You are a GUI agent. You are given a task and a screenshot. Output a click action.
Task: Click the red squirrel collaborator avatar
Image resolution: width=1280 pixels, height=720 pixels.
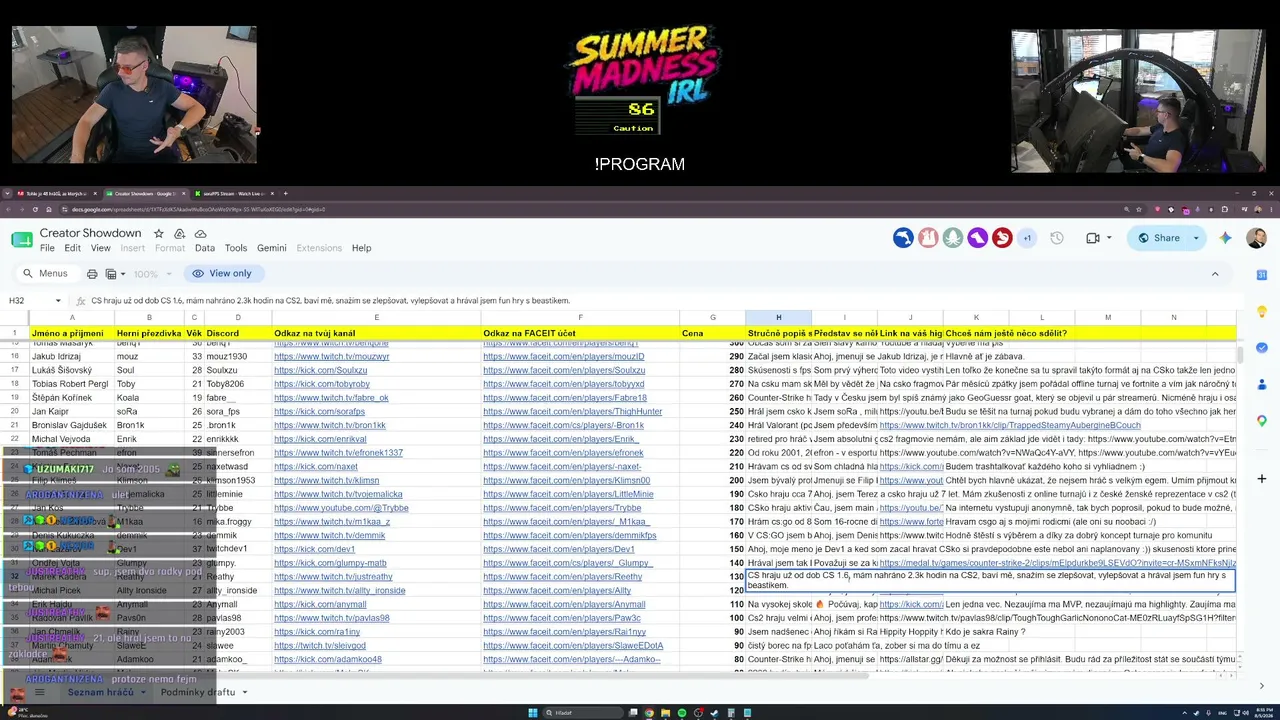pos(1001,238)
